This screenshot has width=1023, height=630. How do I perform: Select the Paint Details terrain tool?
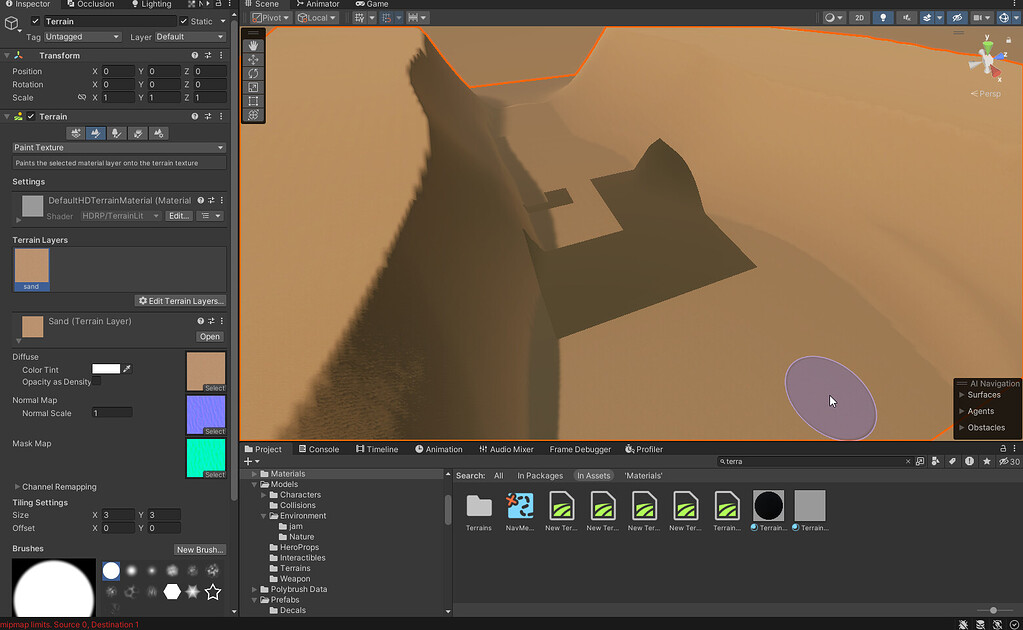(x=137, y=134)
